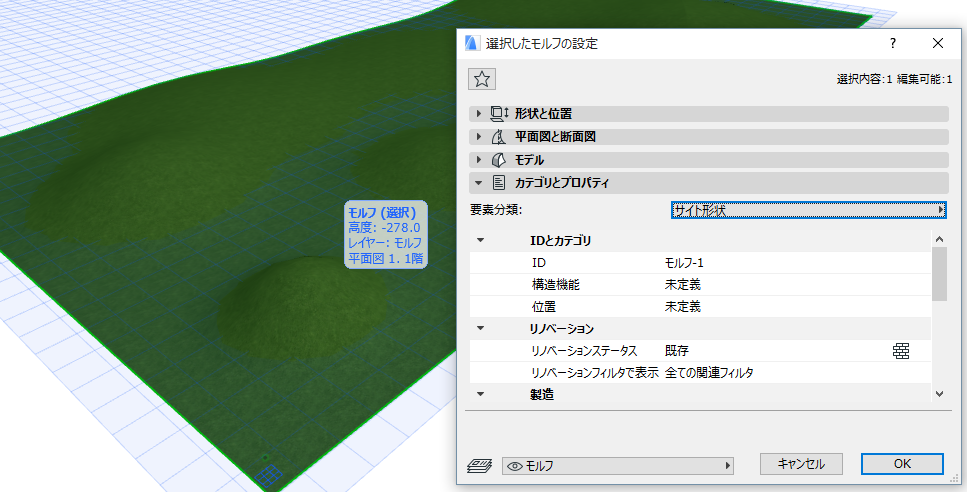Viewport: 967px width, 492px height.
Task: Collapse the 製造 group
Action: point(480,395)
